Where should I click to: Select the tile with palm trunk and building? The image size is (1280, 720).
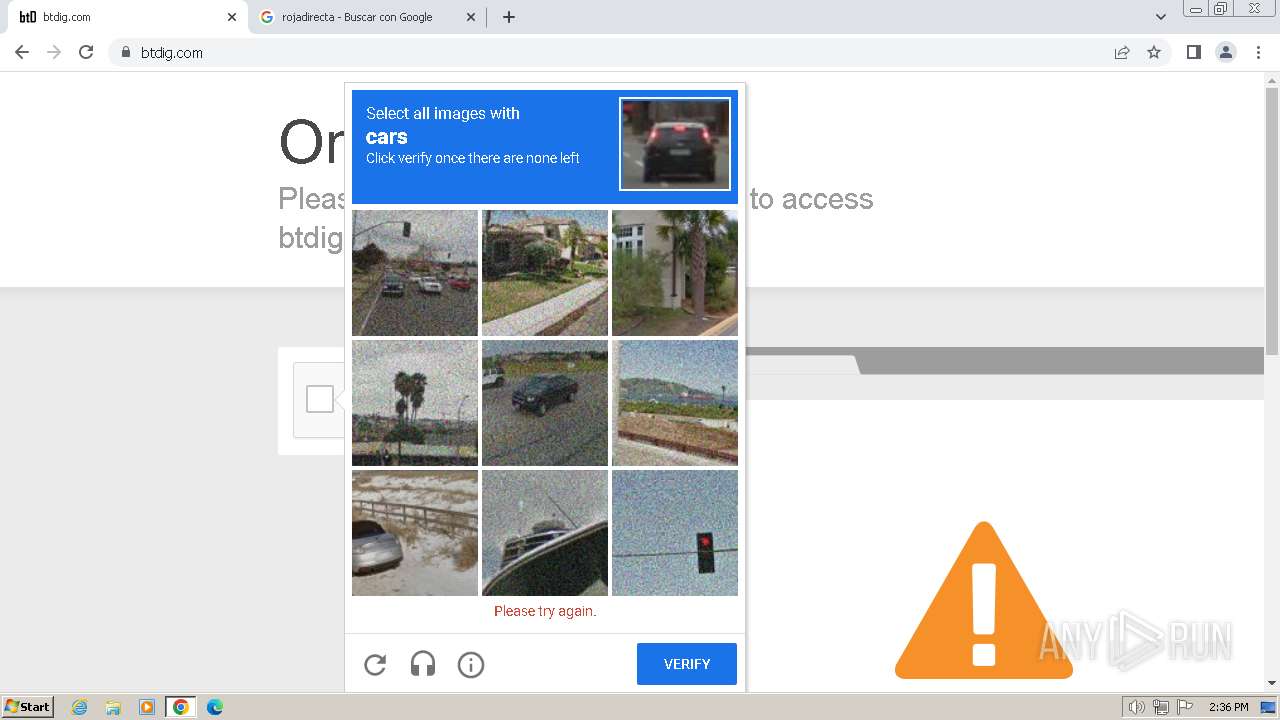tap(675, 273)
